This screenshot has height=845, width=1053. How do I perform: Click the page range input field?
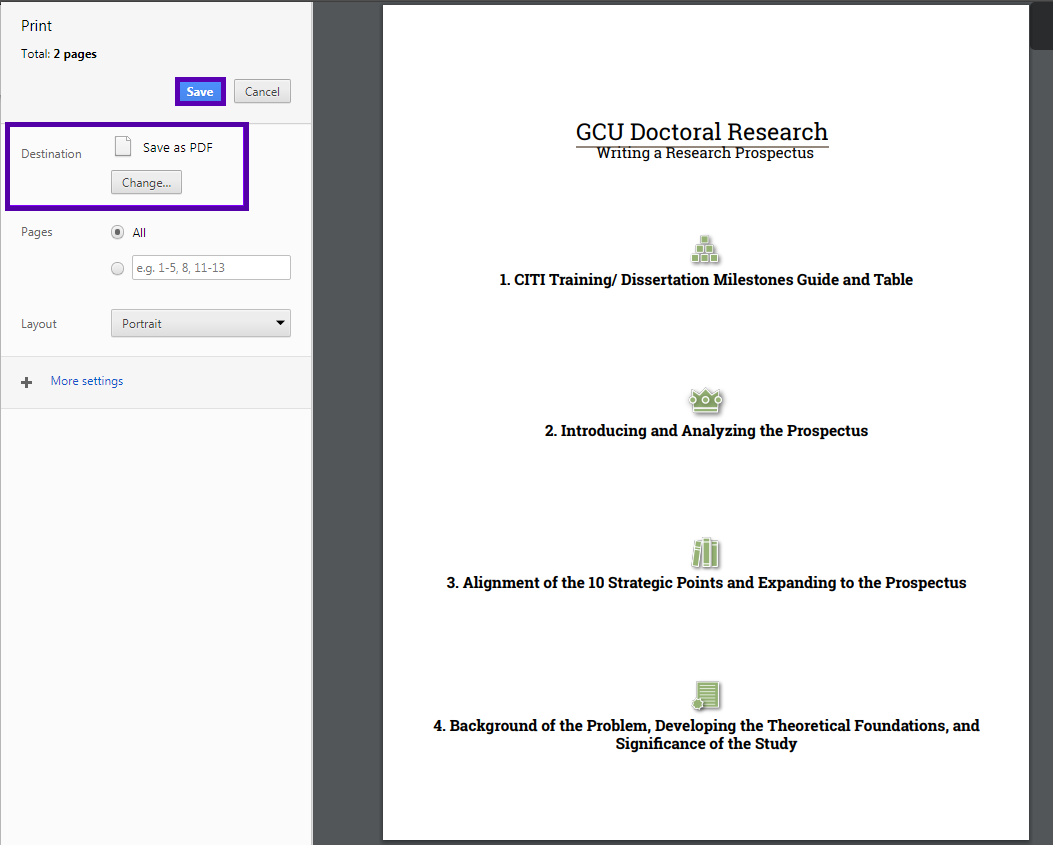212,267
